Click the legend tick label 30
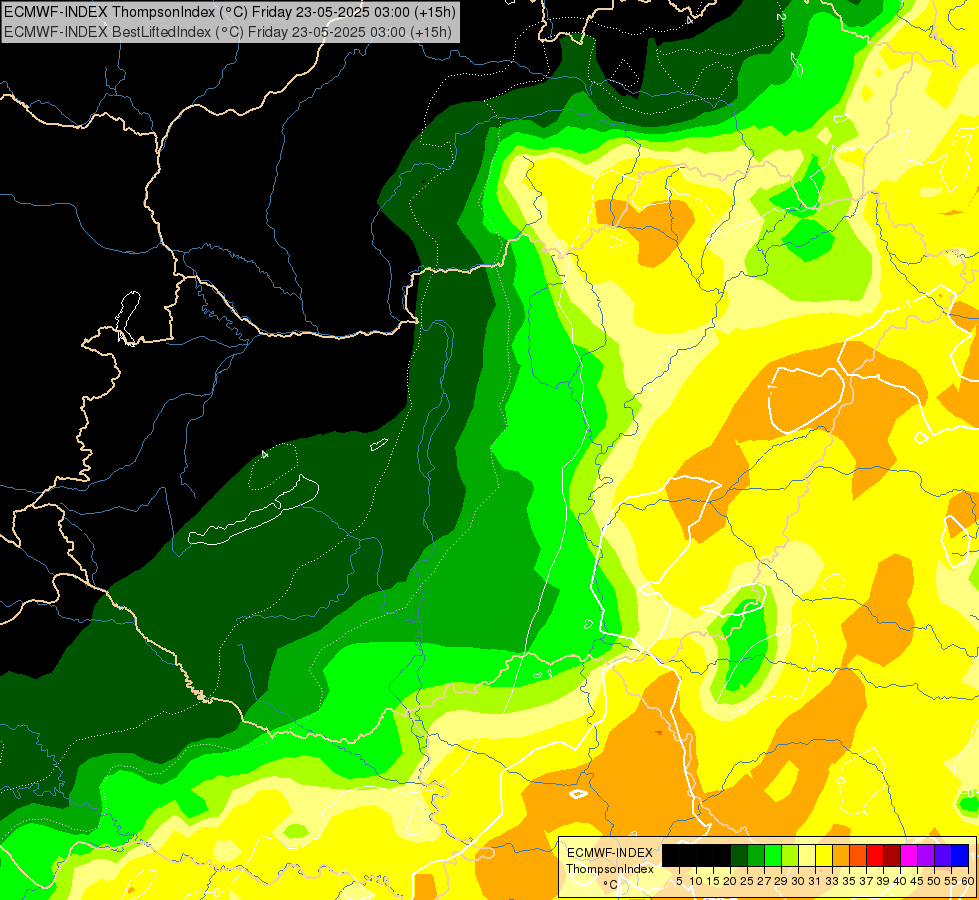979x900 pixels. (x=797, y=881)
